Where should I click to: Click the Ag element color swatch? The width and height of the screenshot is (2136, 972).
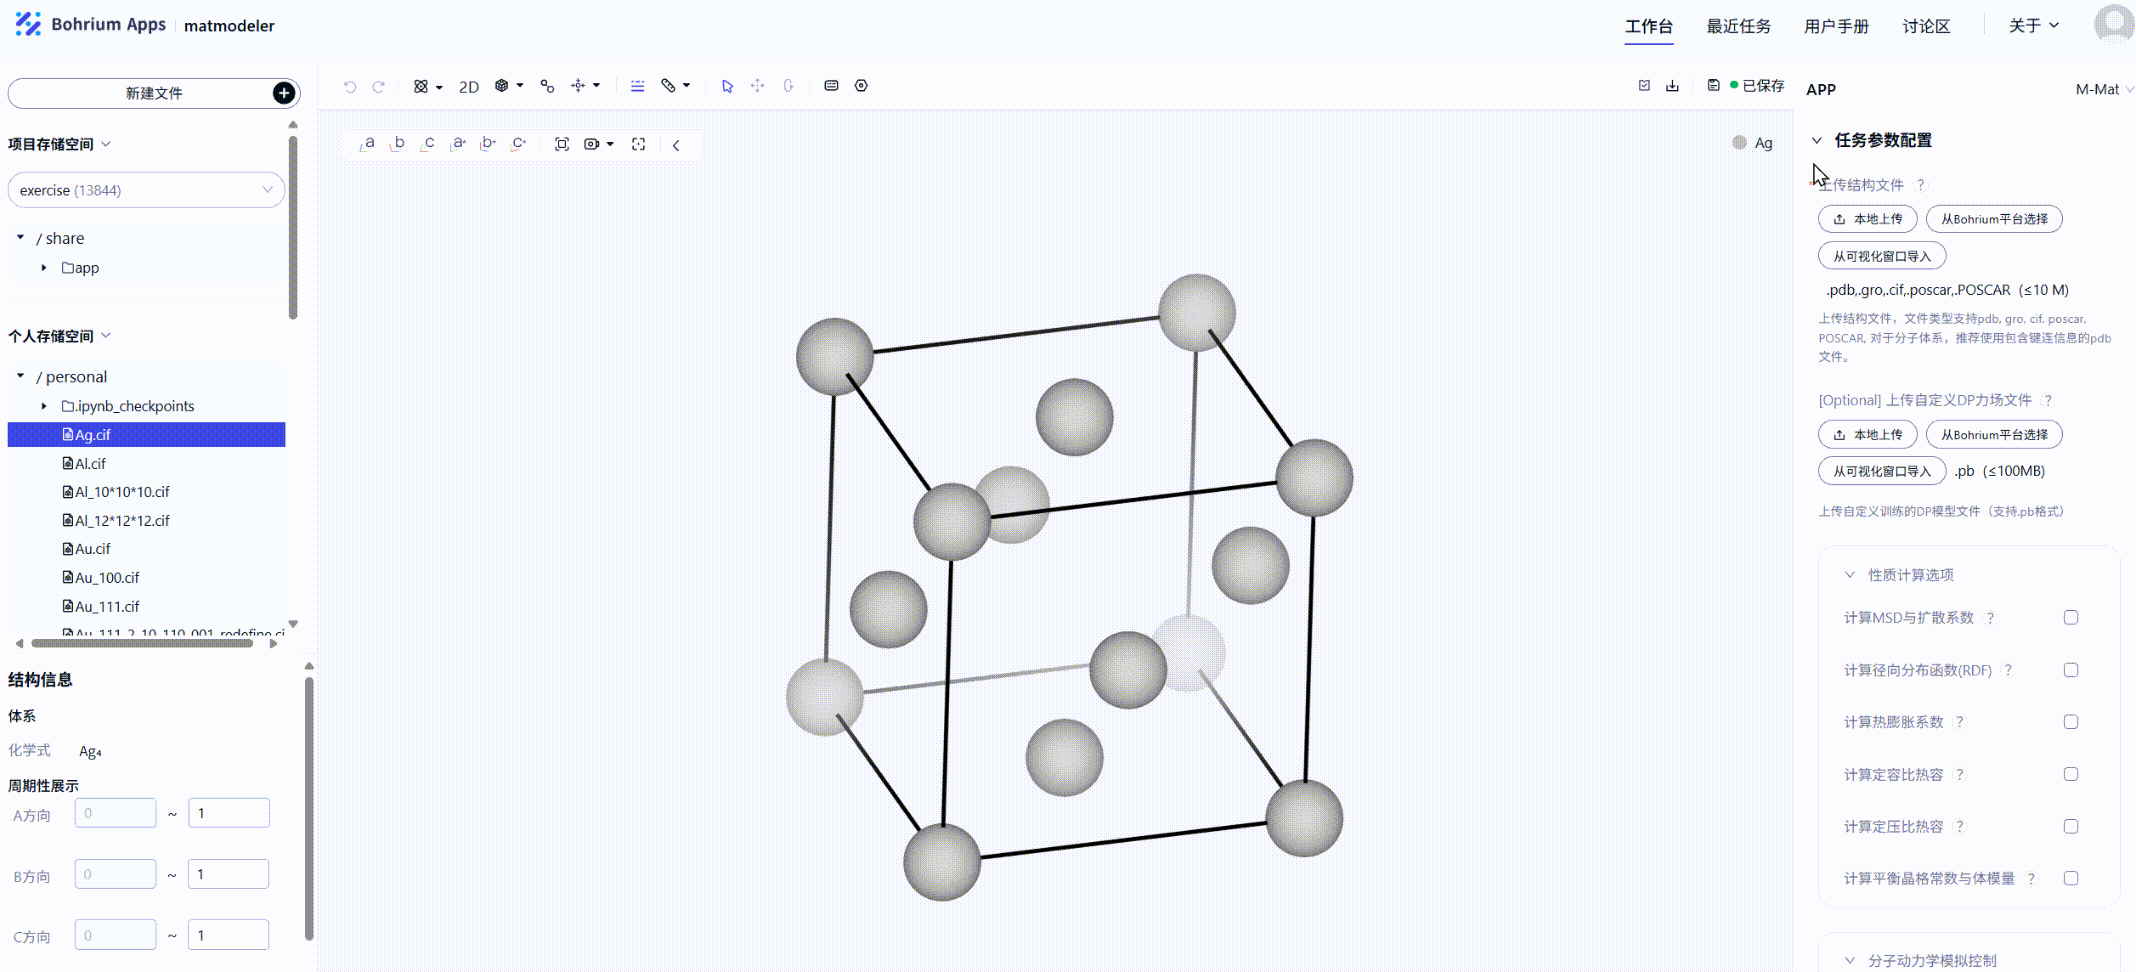[1739, 143]
